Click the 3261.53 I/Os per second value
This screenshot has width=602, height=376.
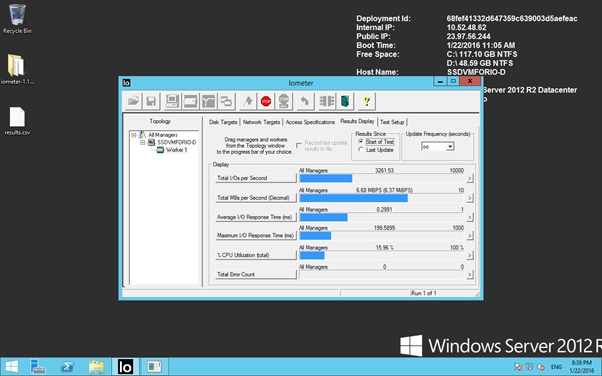(x=384, y=171)
